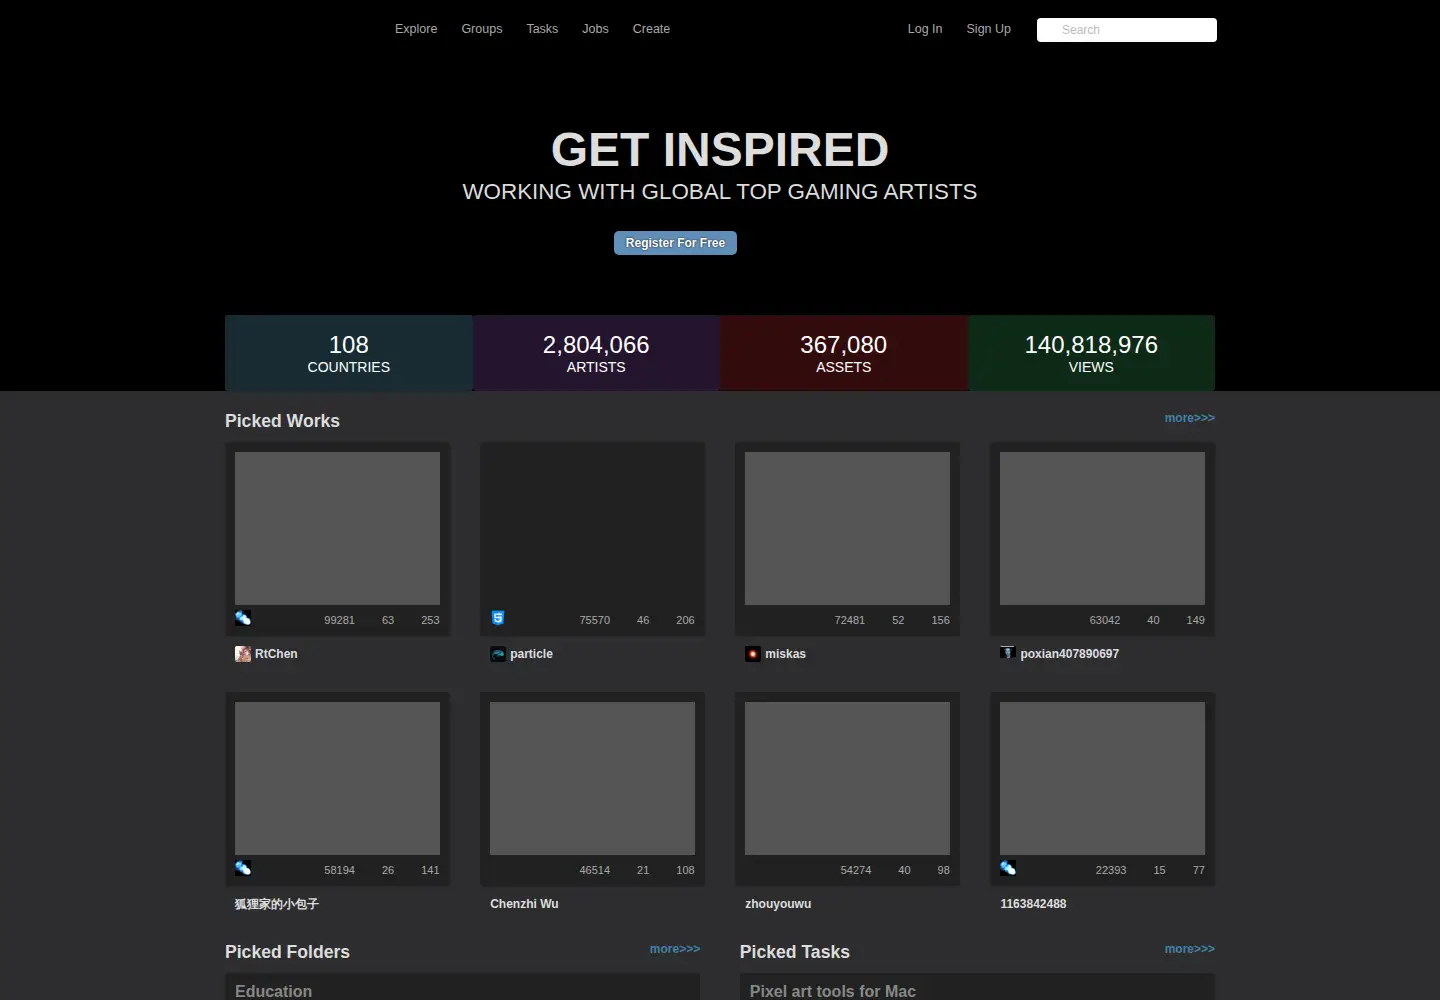Go to the Groups page
Image resolution: width=1440 pixels, height=1000 pixels.
482,29
